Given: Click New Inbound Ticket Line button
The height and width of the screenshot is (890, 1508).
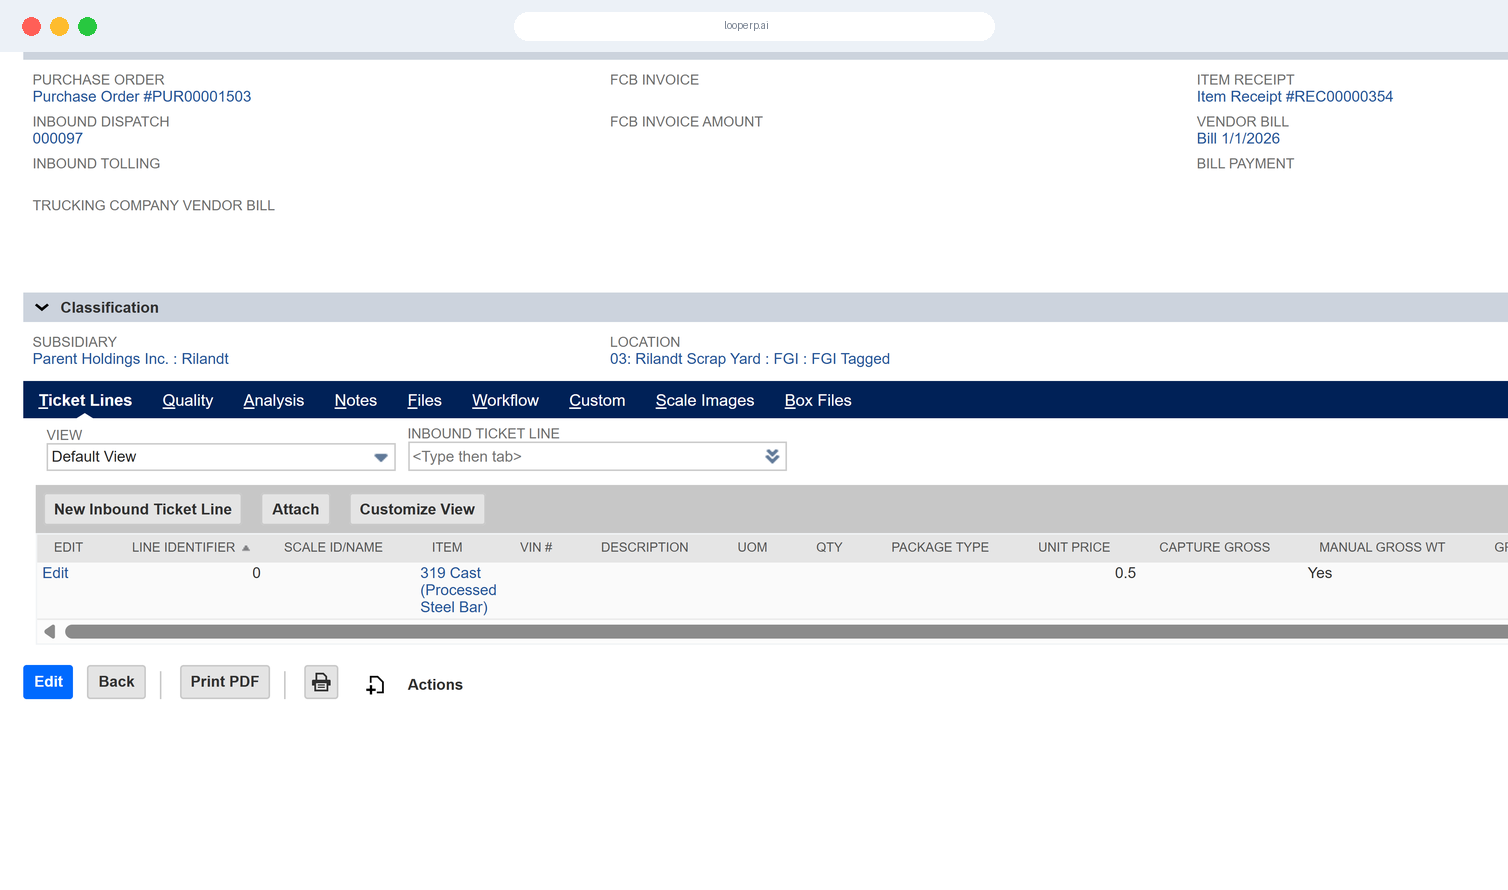Looking at the screenshot, I should [x=143, y=509].
